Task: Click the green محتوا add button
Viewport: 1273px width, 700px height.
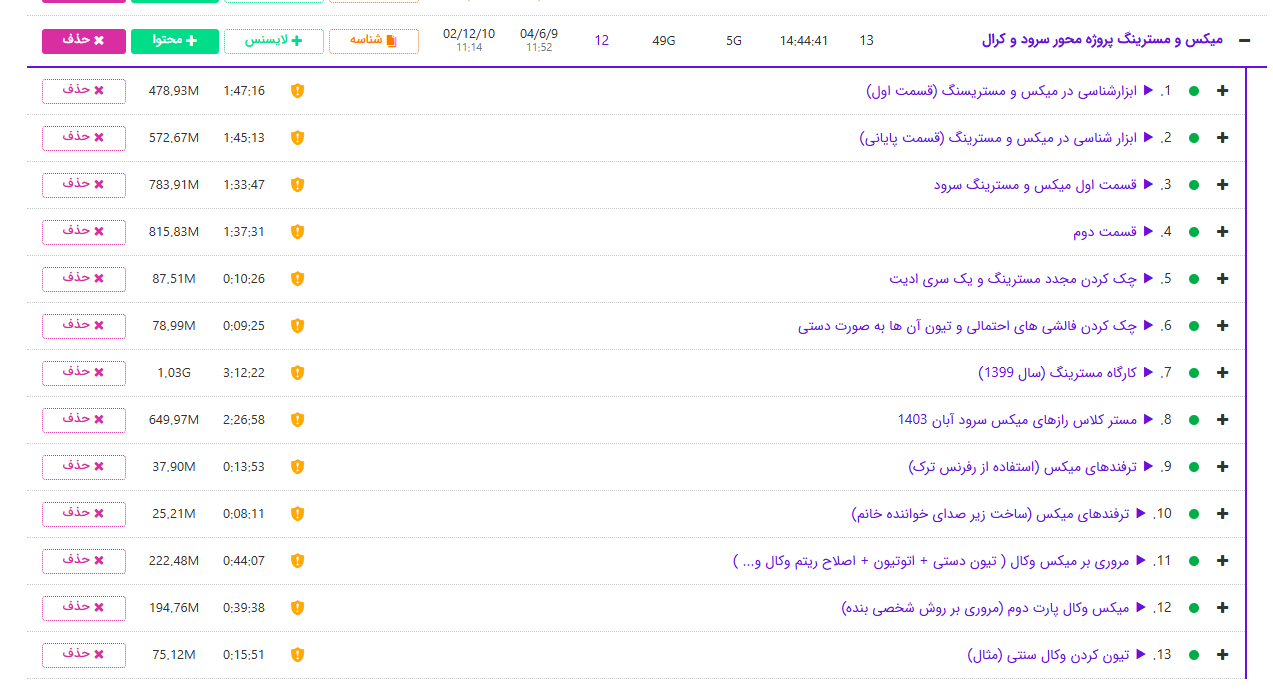Action: point(175,41)
